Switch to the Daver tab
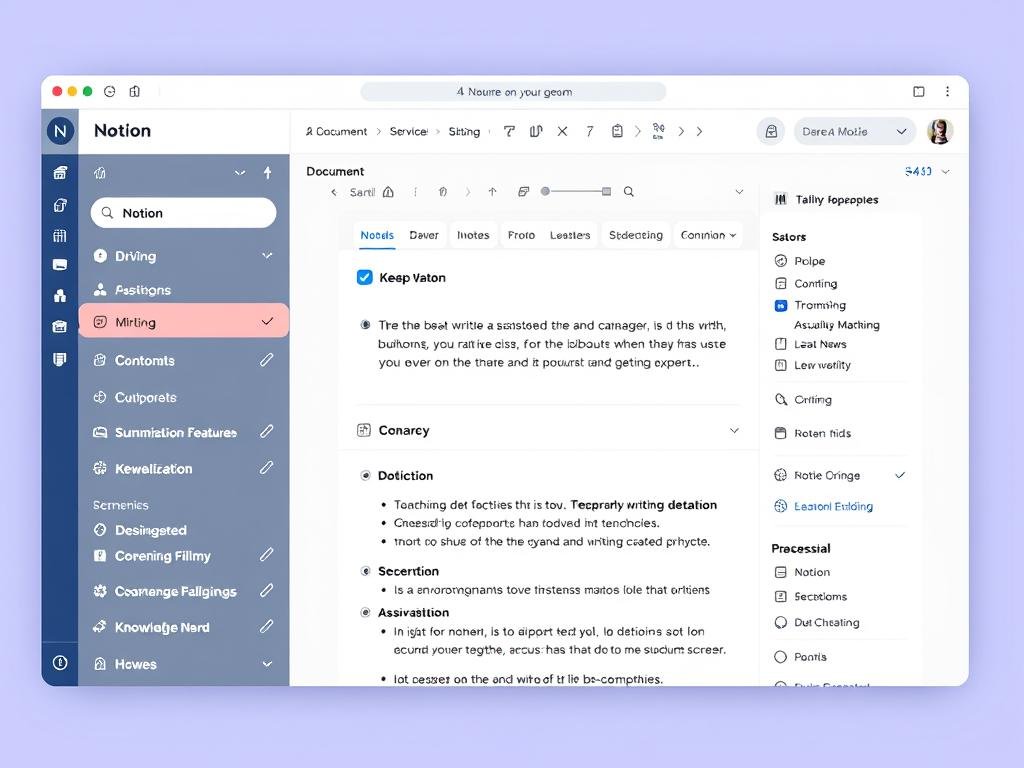Image resolution: width=1024 pixels, height=768 pixels. coord(423,234)
